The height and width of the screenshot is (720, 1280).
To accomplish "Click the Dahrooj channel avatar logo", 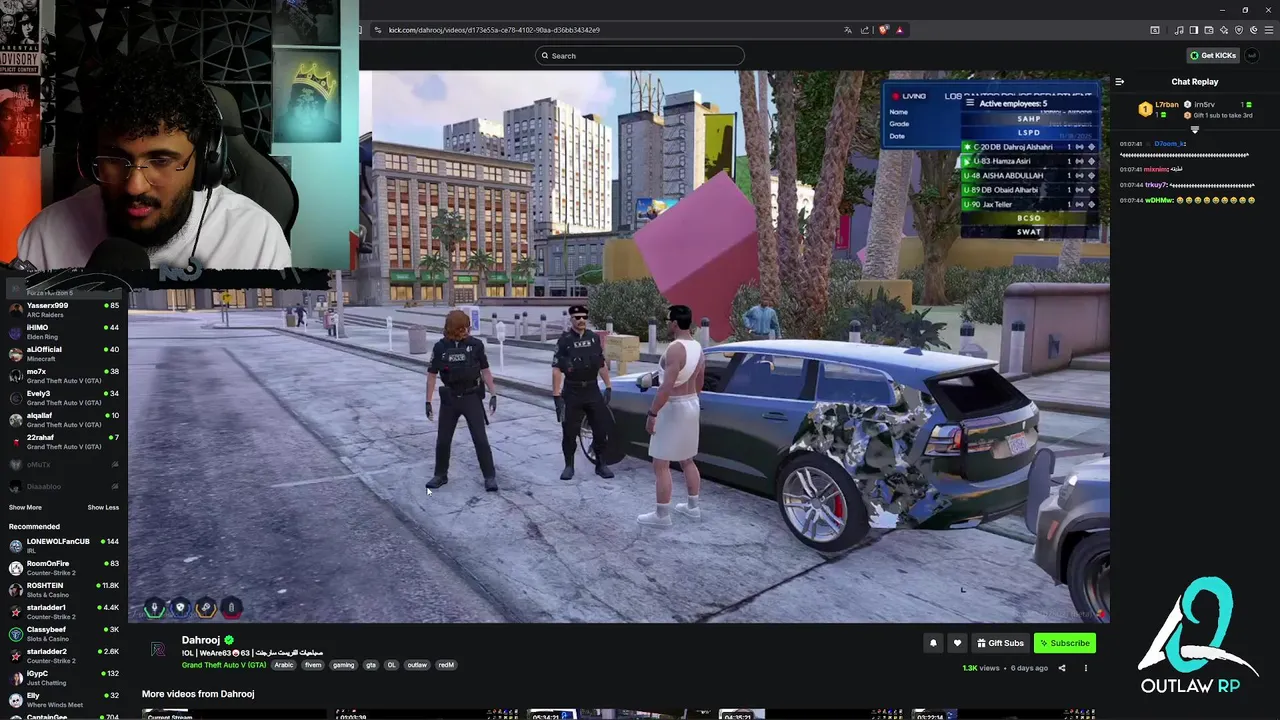I will click(x=158, y=650).
